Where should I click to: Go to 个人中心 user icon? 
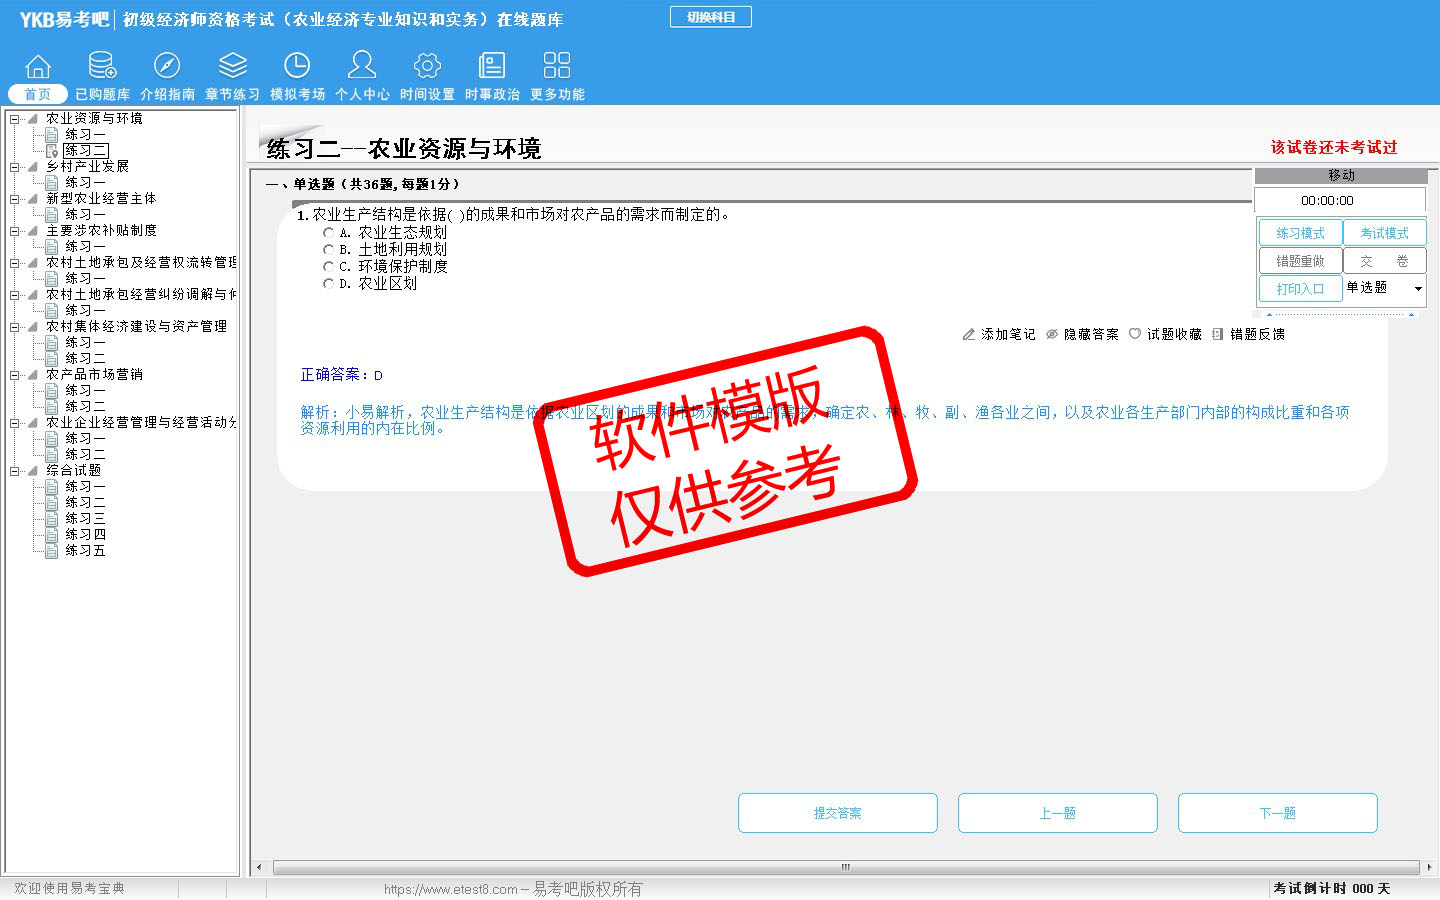(362, 66)
